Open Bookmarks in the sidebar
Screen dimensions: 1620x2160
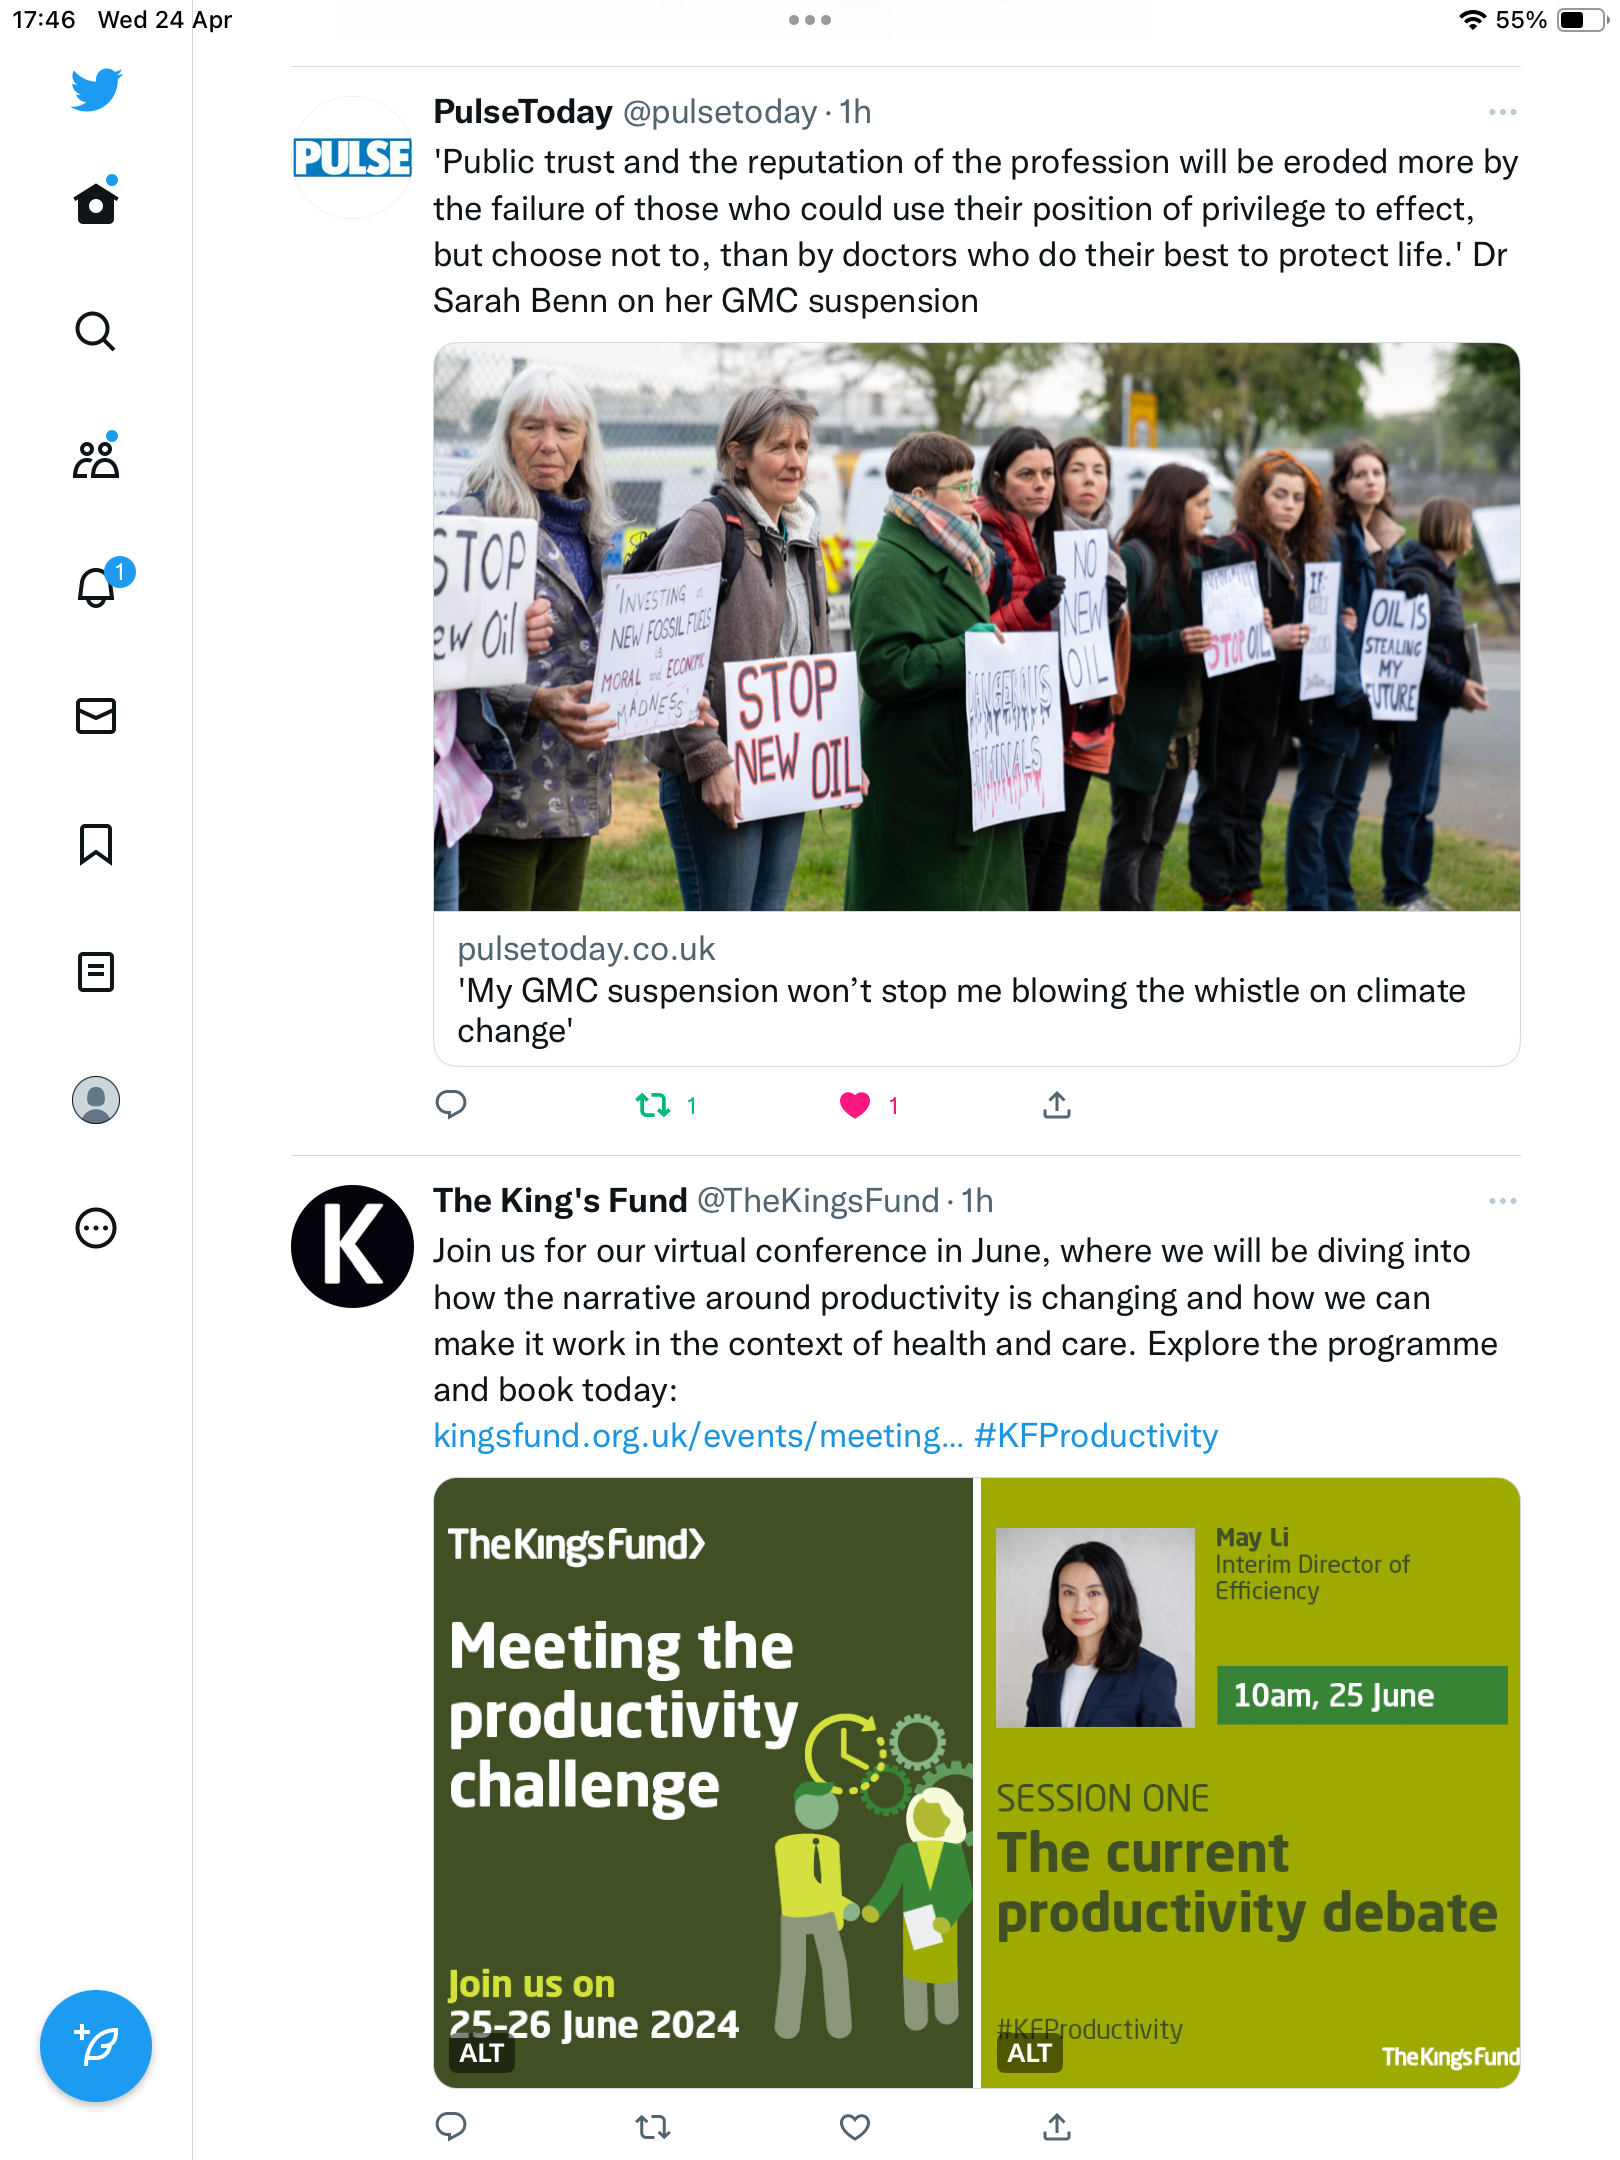[x=96, y=844]
